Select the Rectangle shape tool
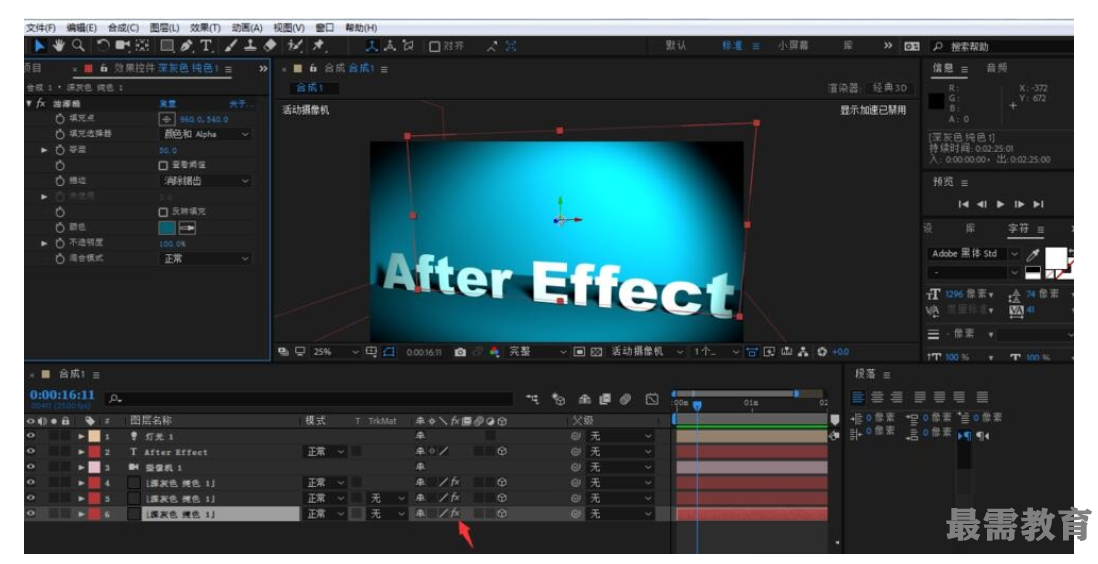1098x564 pixels. click(167, 46)
